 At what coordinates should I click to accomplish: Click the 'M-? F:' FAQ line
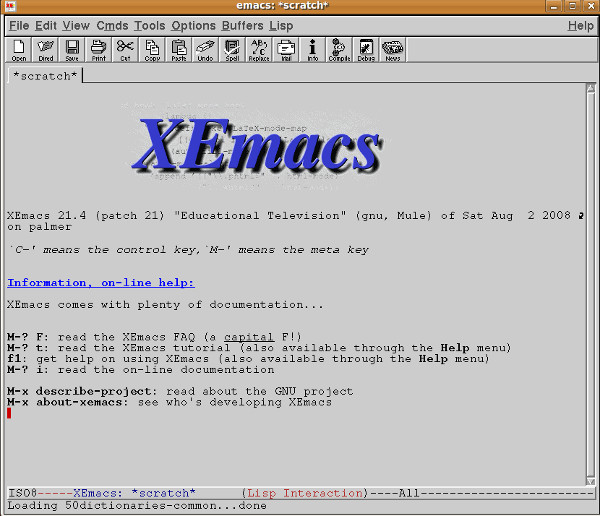(154, 337)
